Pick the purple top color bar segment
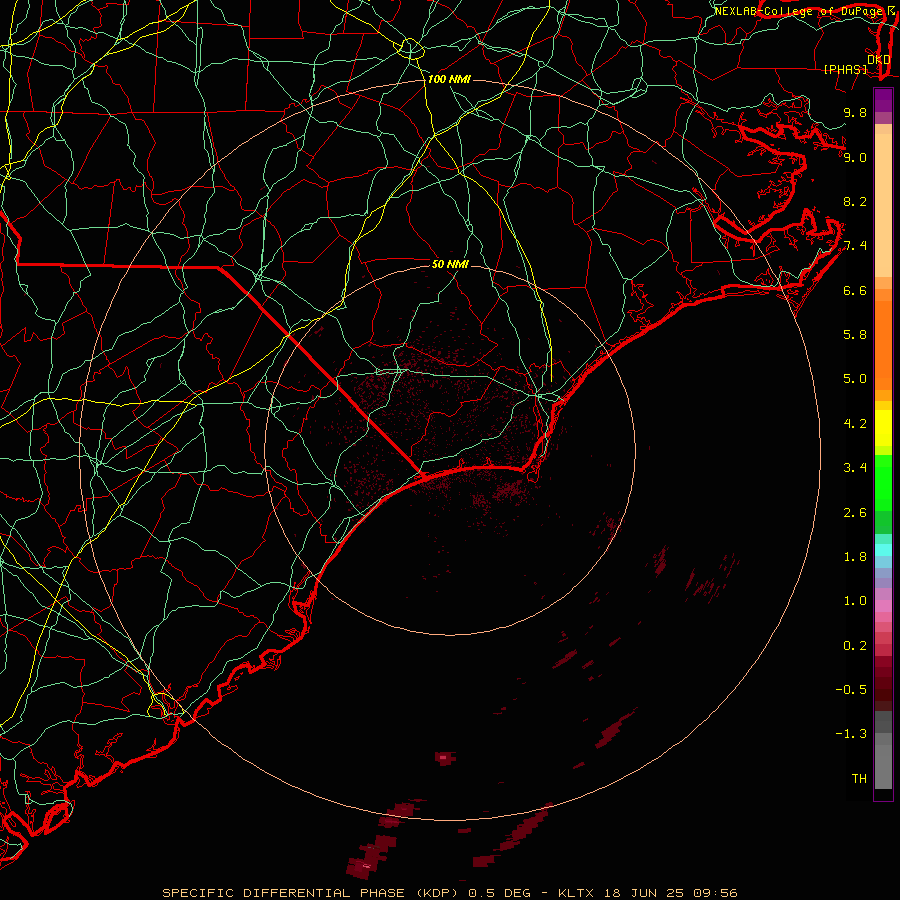Screen dimensions: 900x900 point(883,100)
